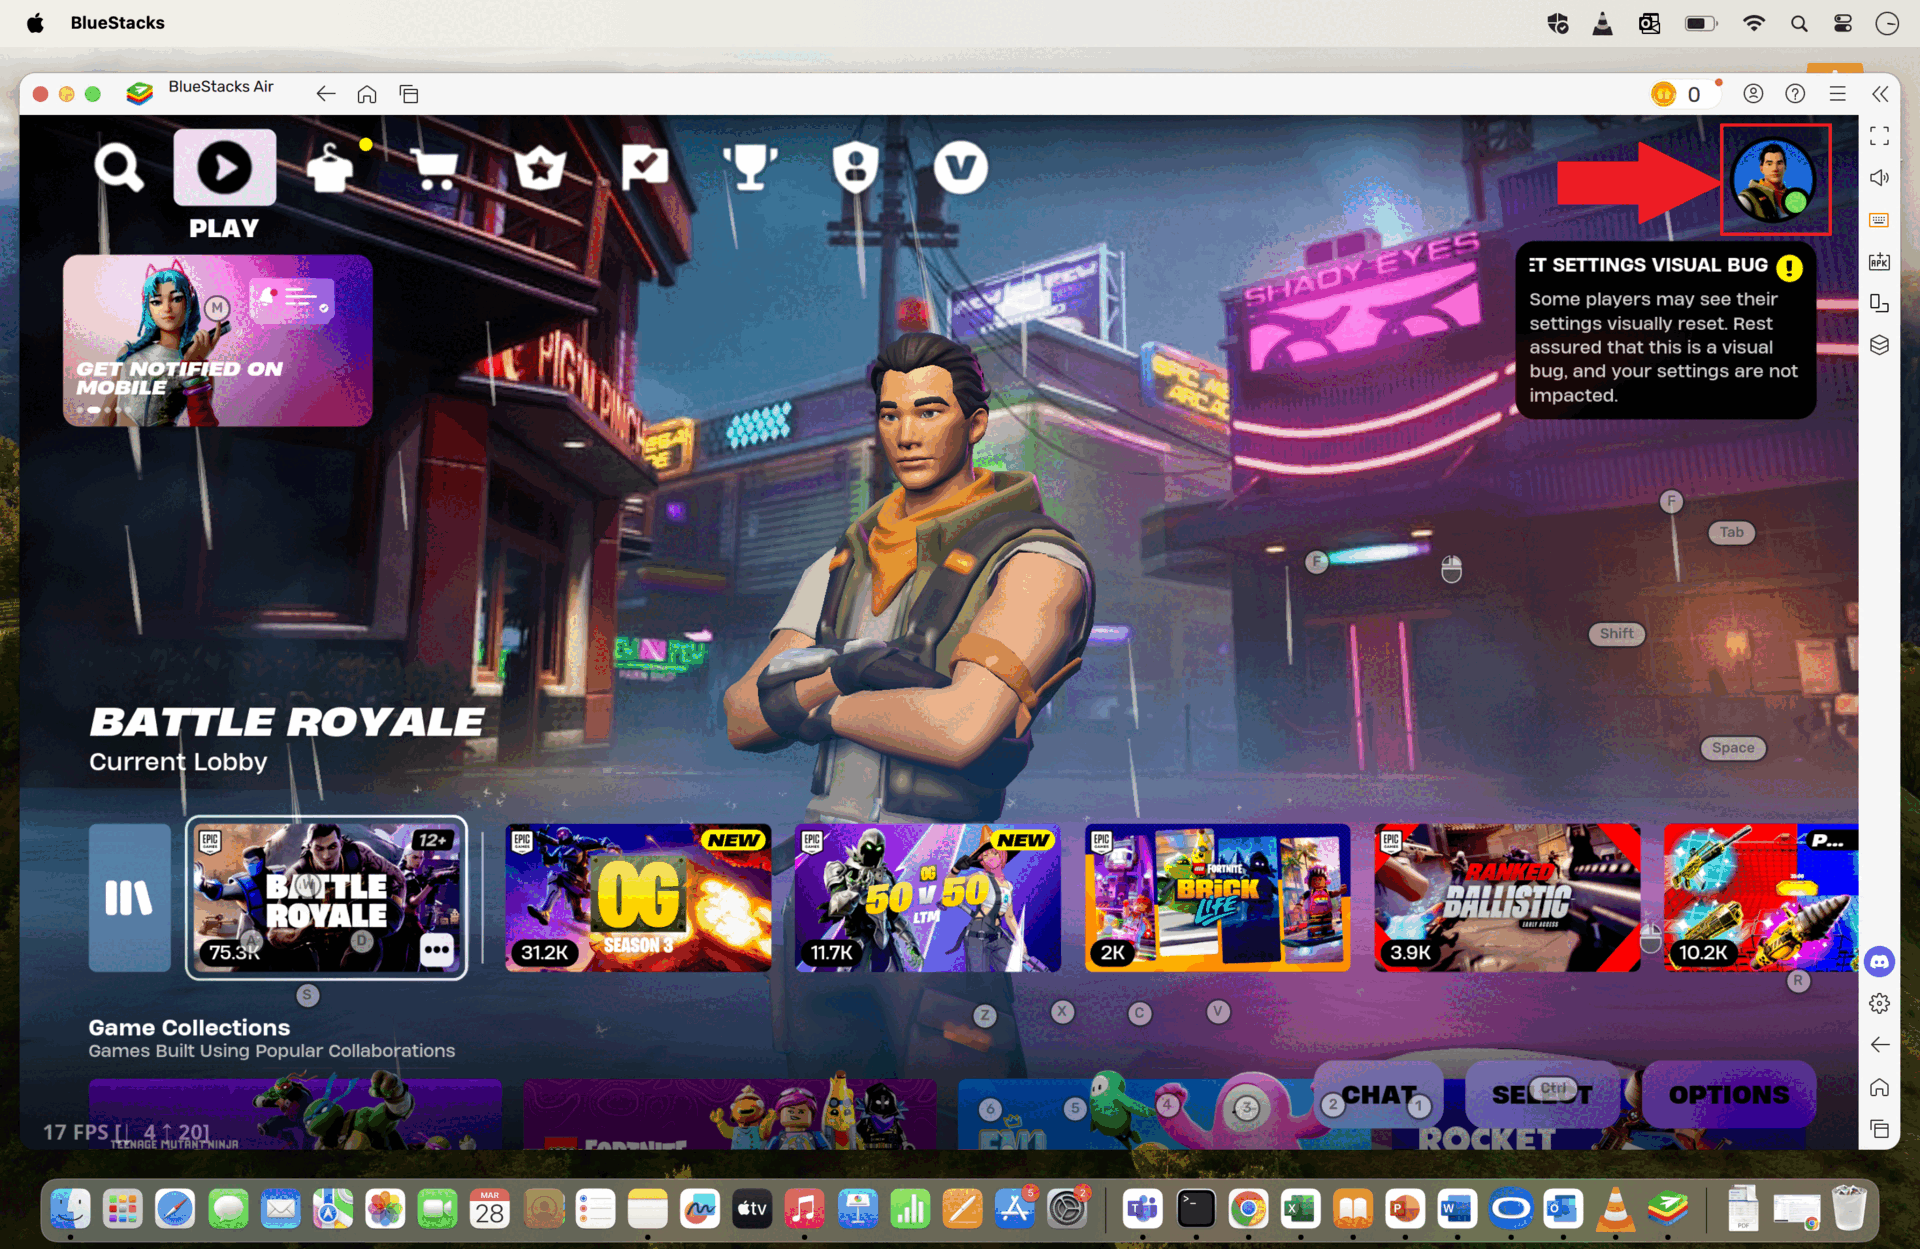The height and width of the screenshot is (1249, 1920).
Task: Toggle BlueStacks fullscreen mode
Action: coord(1879,136)
